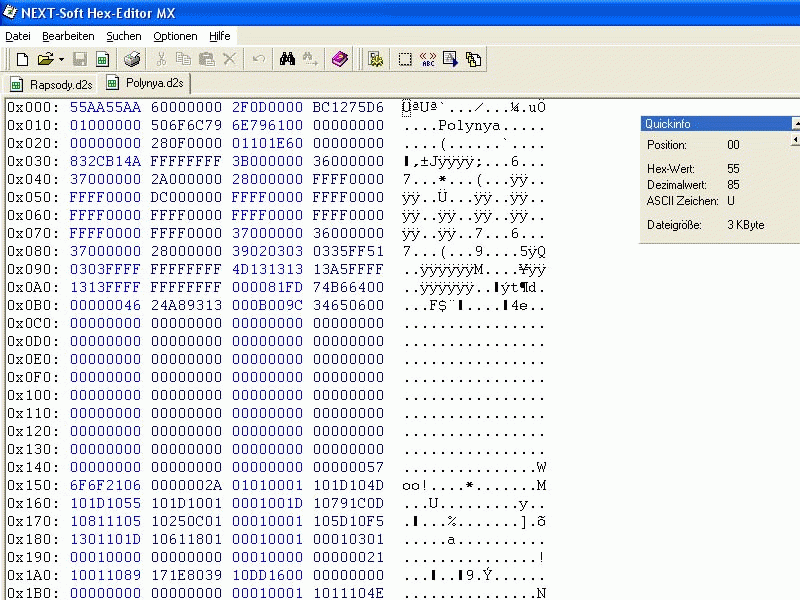This screenshot has height=600, width=800.
Task: Open the Bearbeiten menu
Action: 68,36
